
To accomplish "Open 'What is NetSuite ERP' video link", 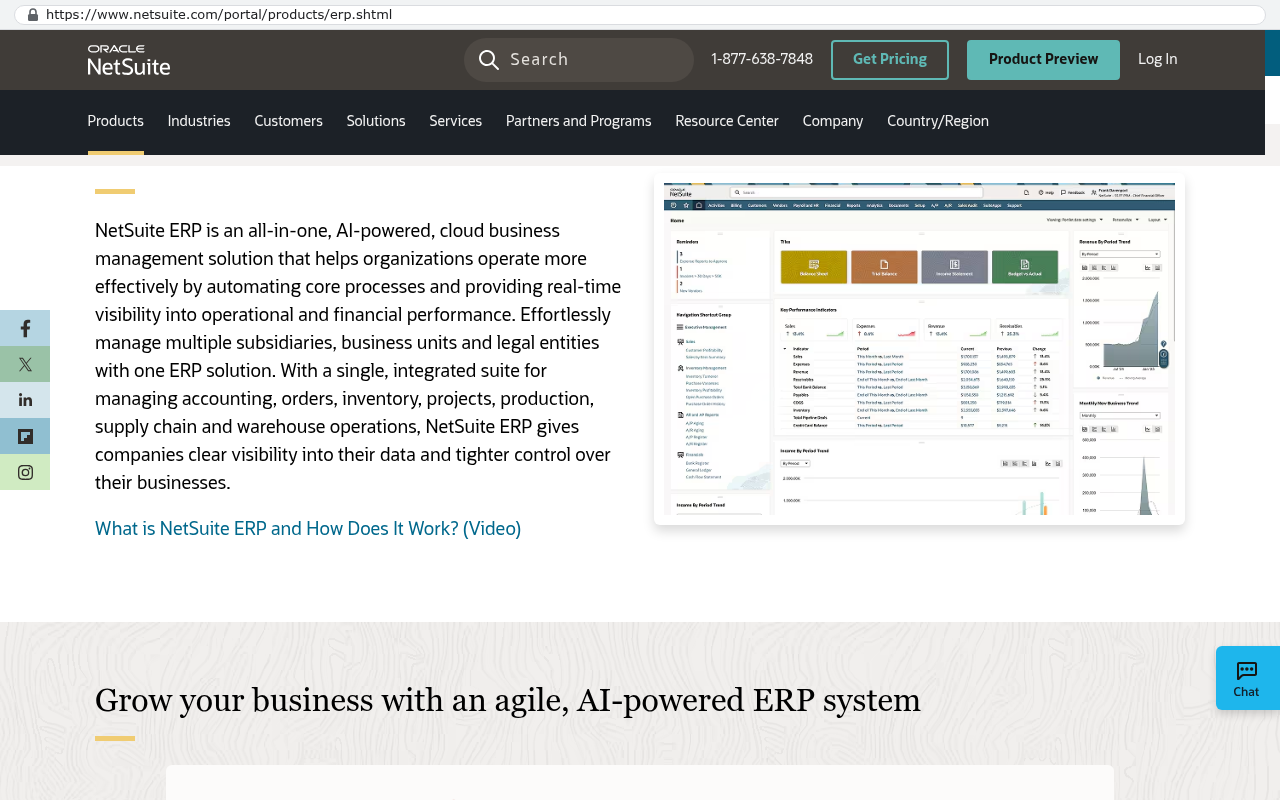I will [308, 528].
